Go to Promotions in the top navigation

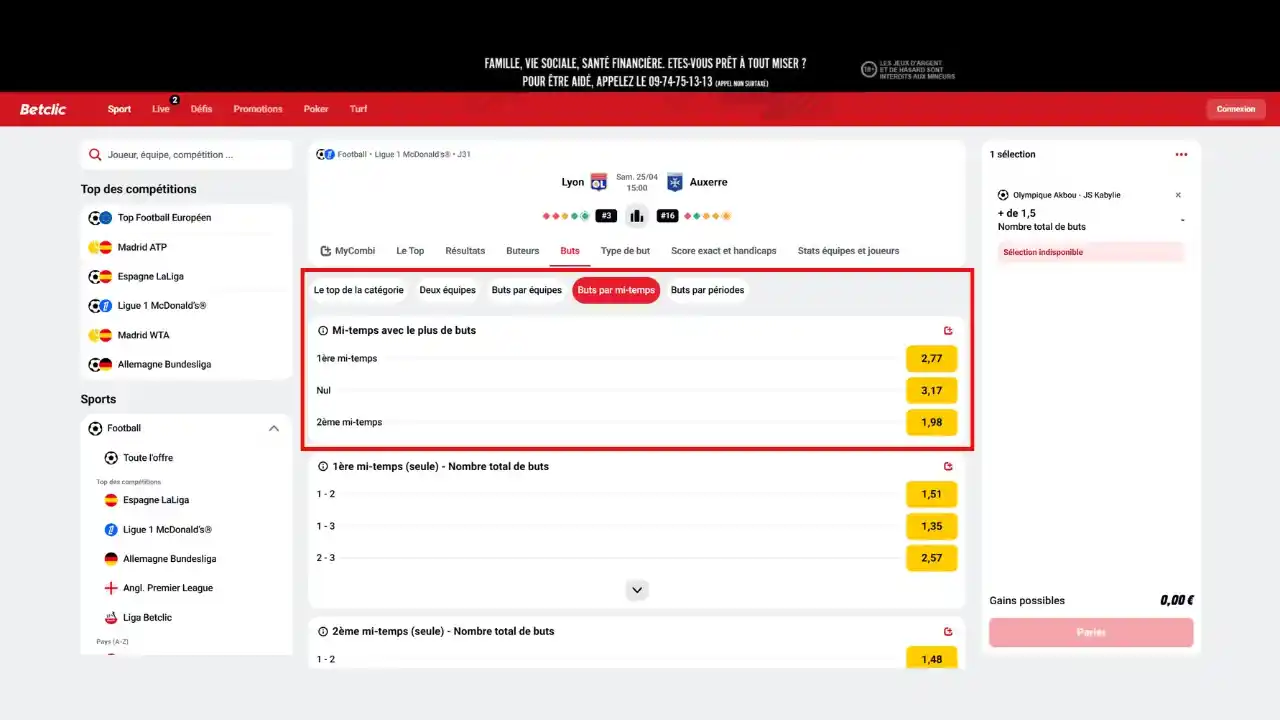[258, 109]
